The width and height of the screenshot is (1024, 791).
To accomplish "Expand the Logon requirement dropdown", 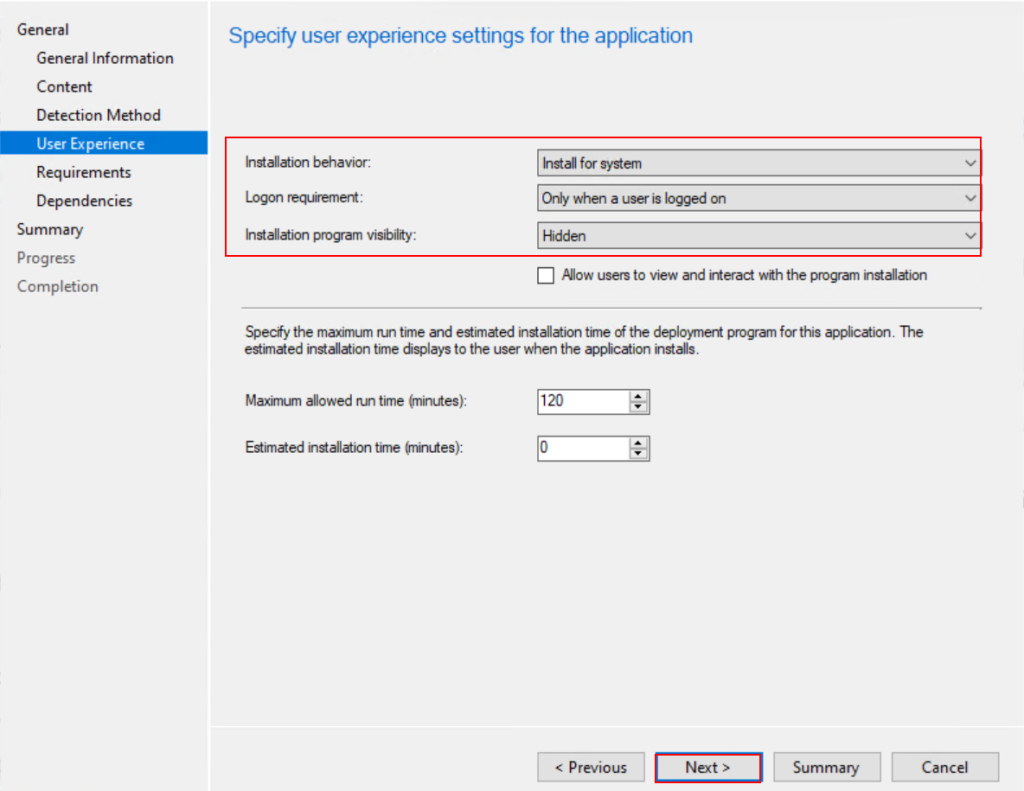I will point(758,199).
